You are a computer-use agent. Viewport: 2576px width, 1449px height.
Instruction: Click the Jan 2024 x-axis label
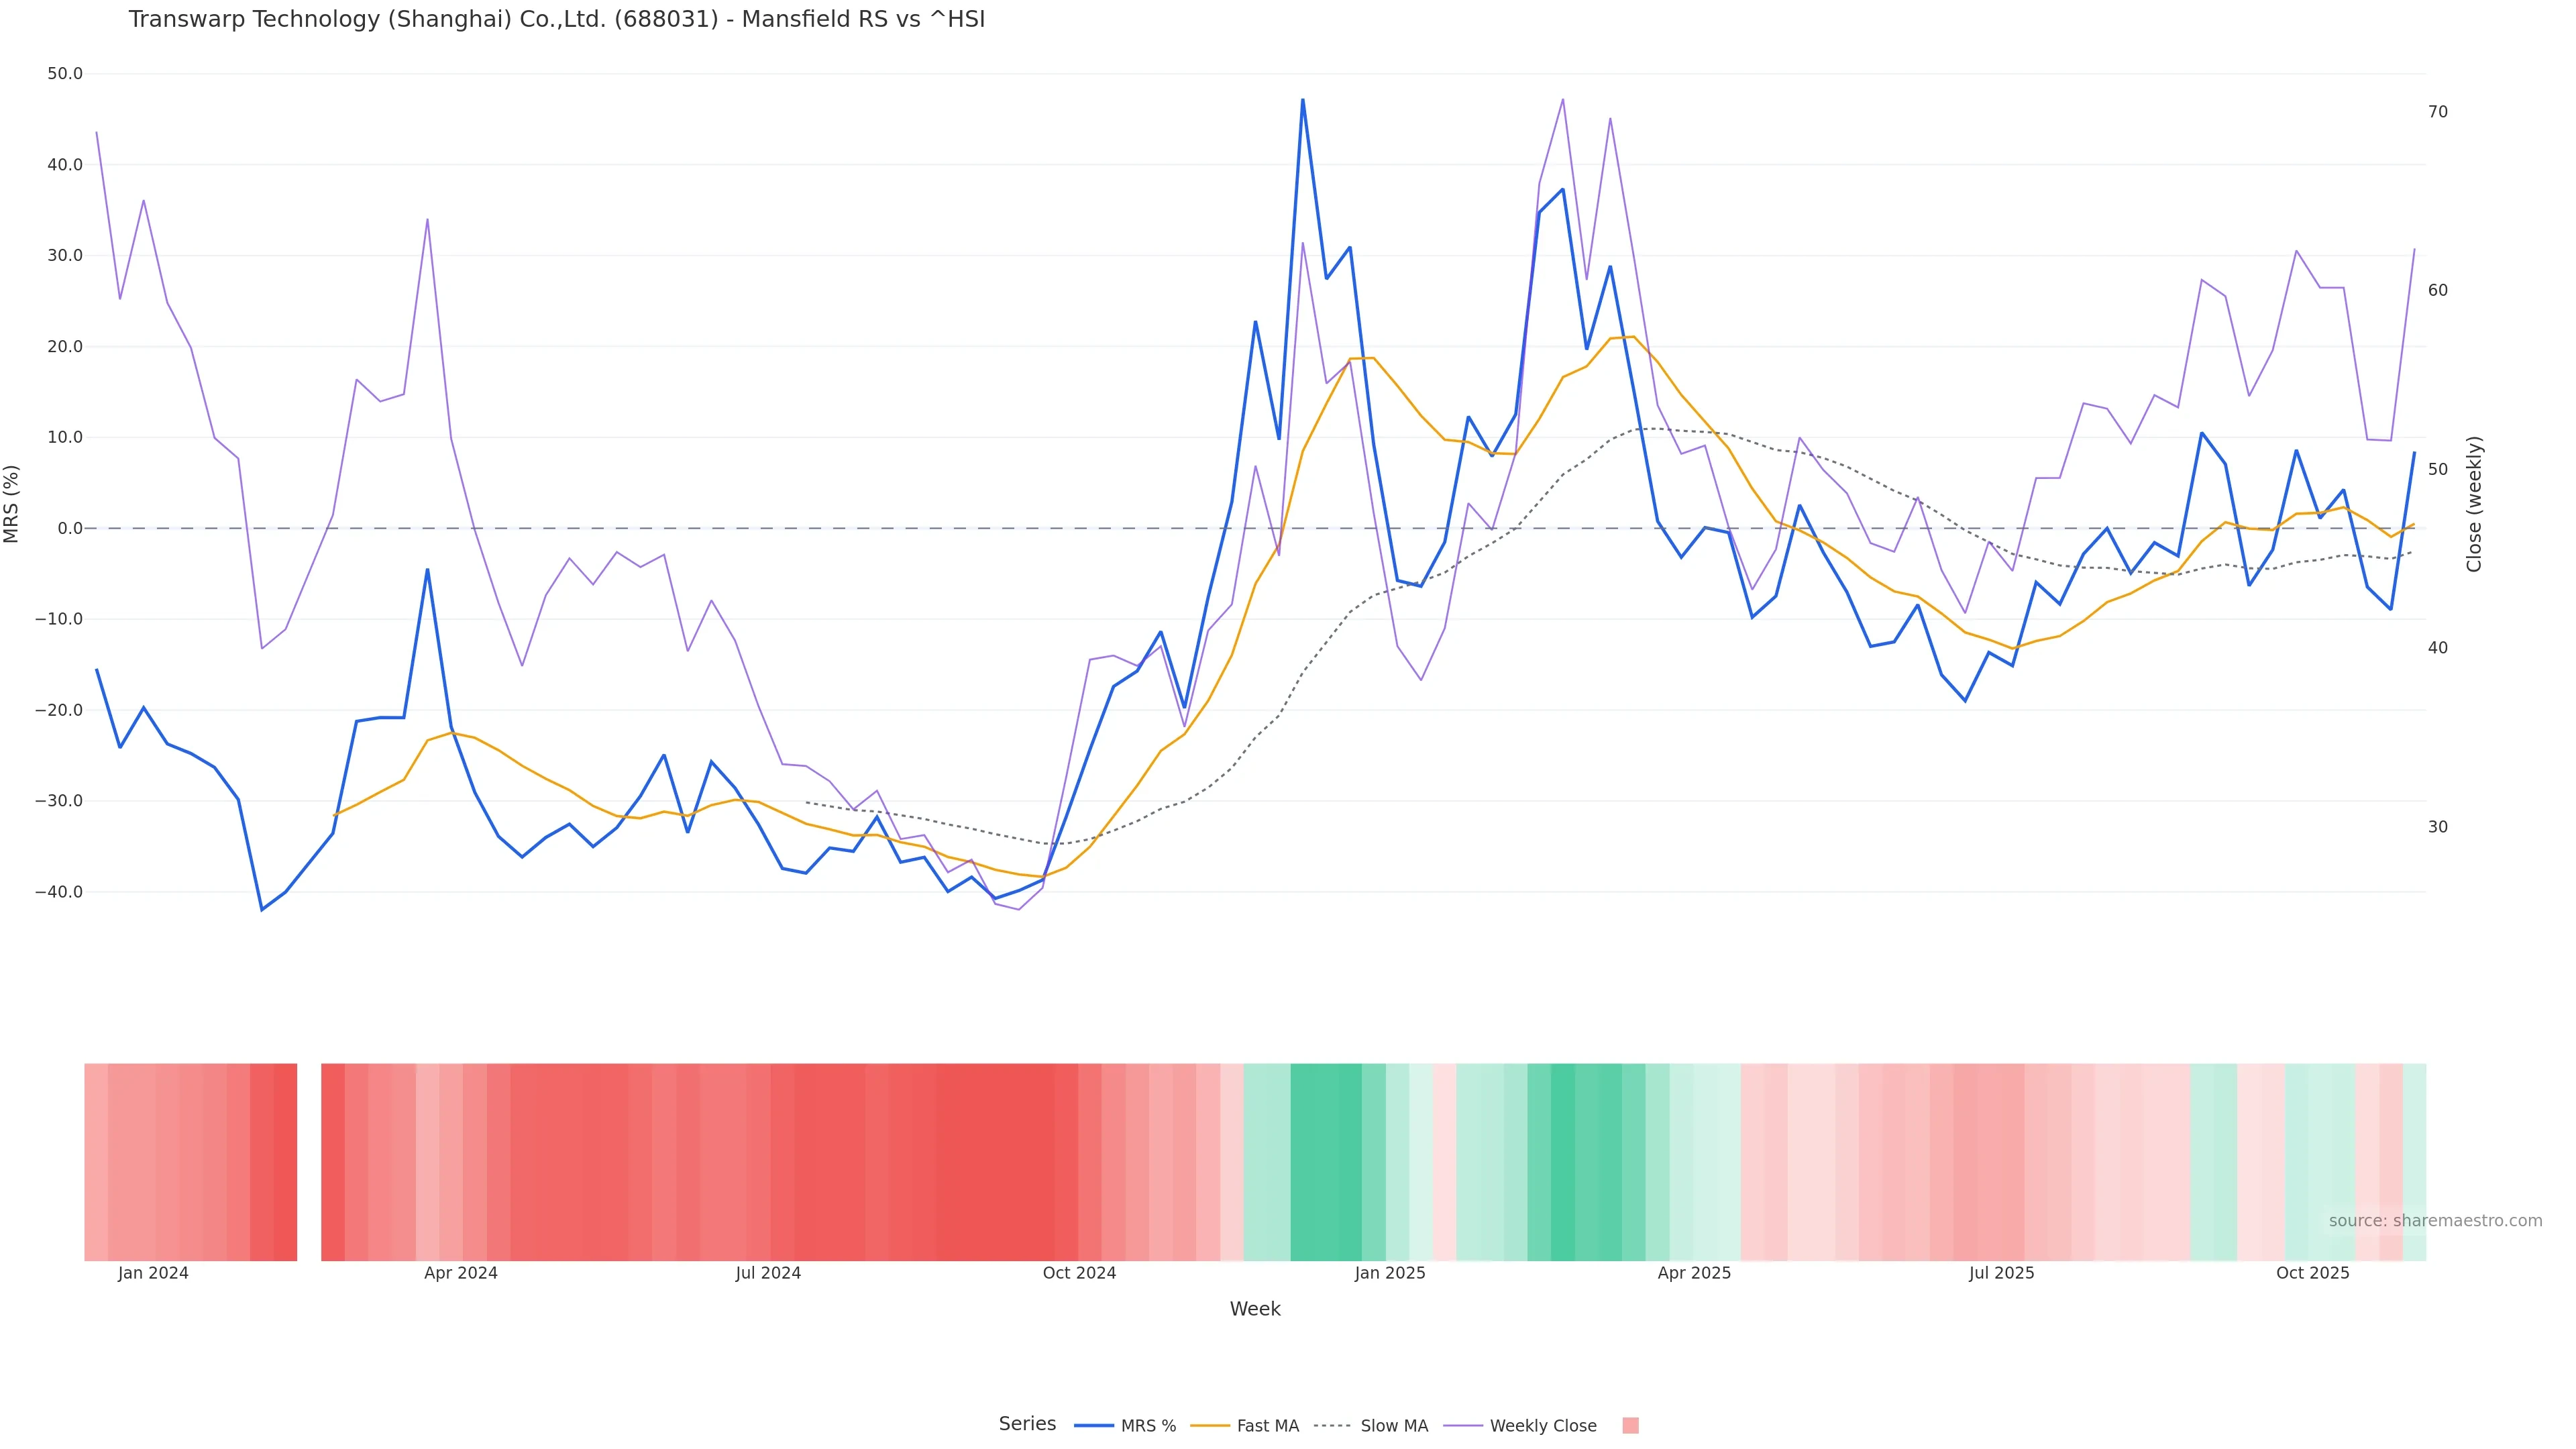point(153,1273)
